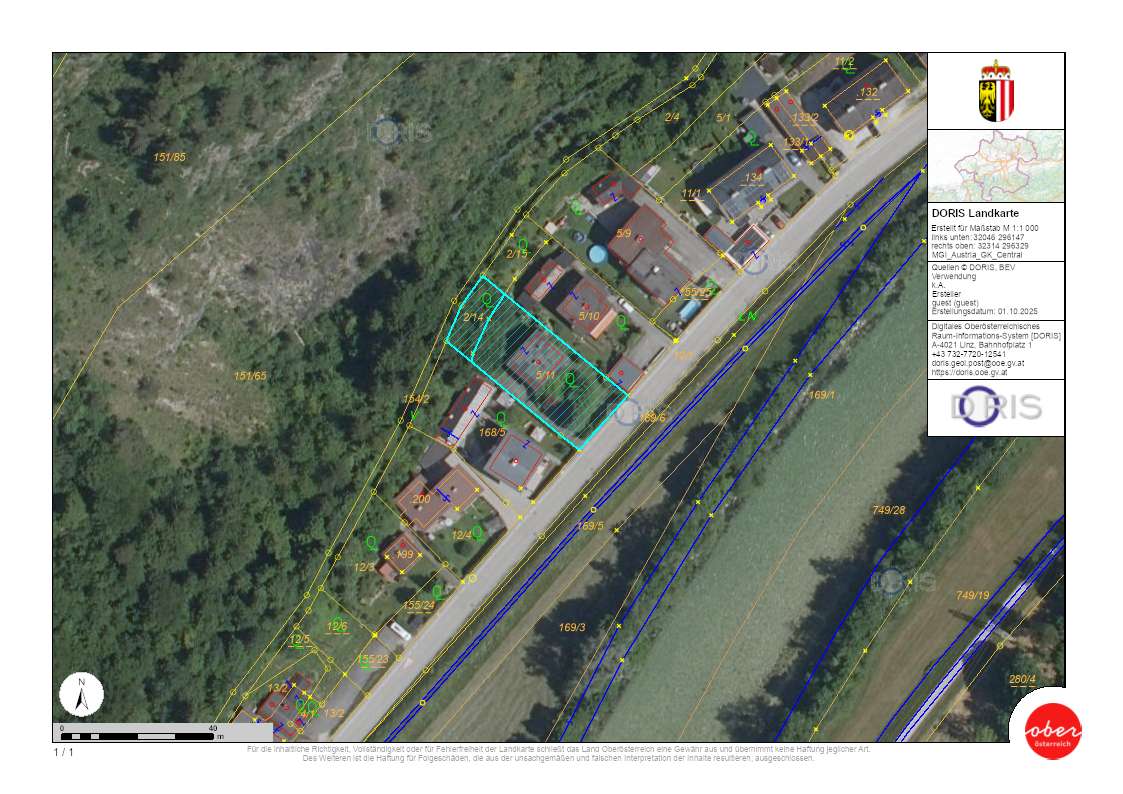Click the blue swimming pool symbol near house 5/9
Image resolution: width=1123 pixels, height=794 pixels.
coord(597,254)
